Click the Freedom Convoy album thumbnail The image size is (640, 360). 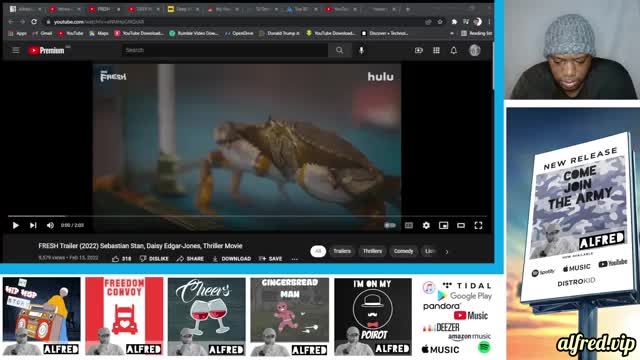pos(124,316)
